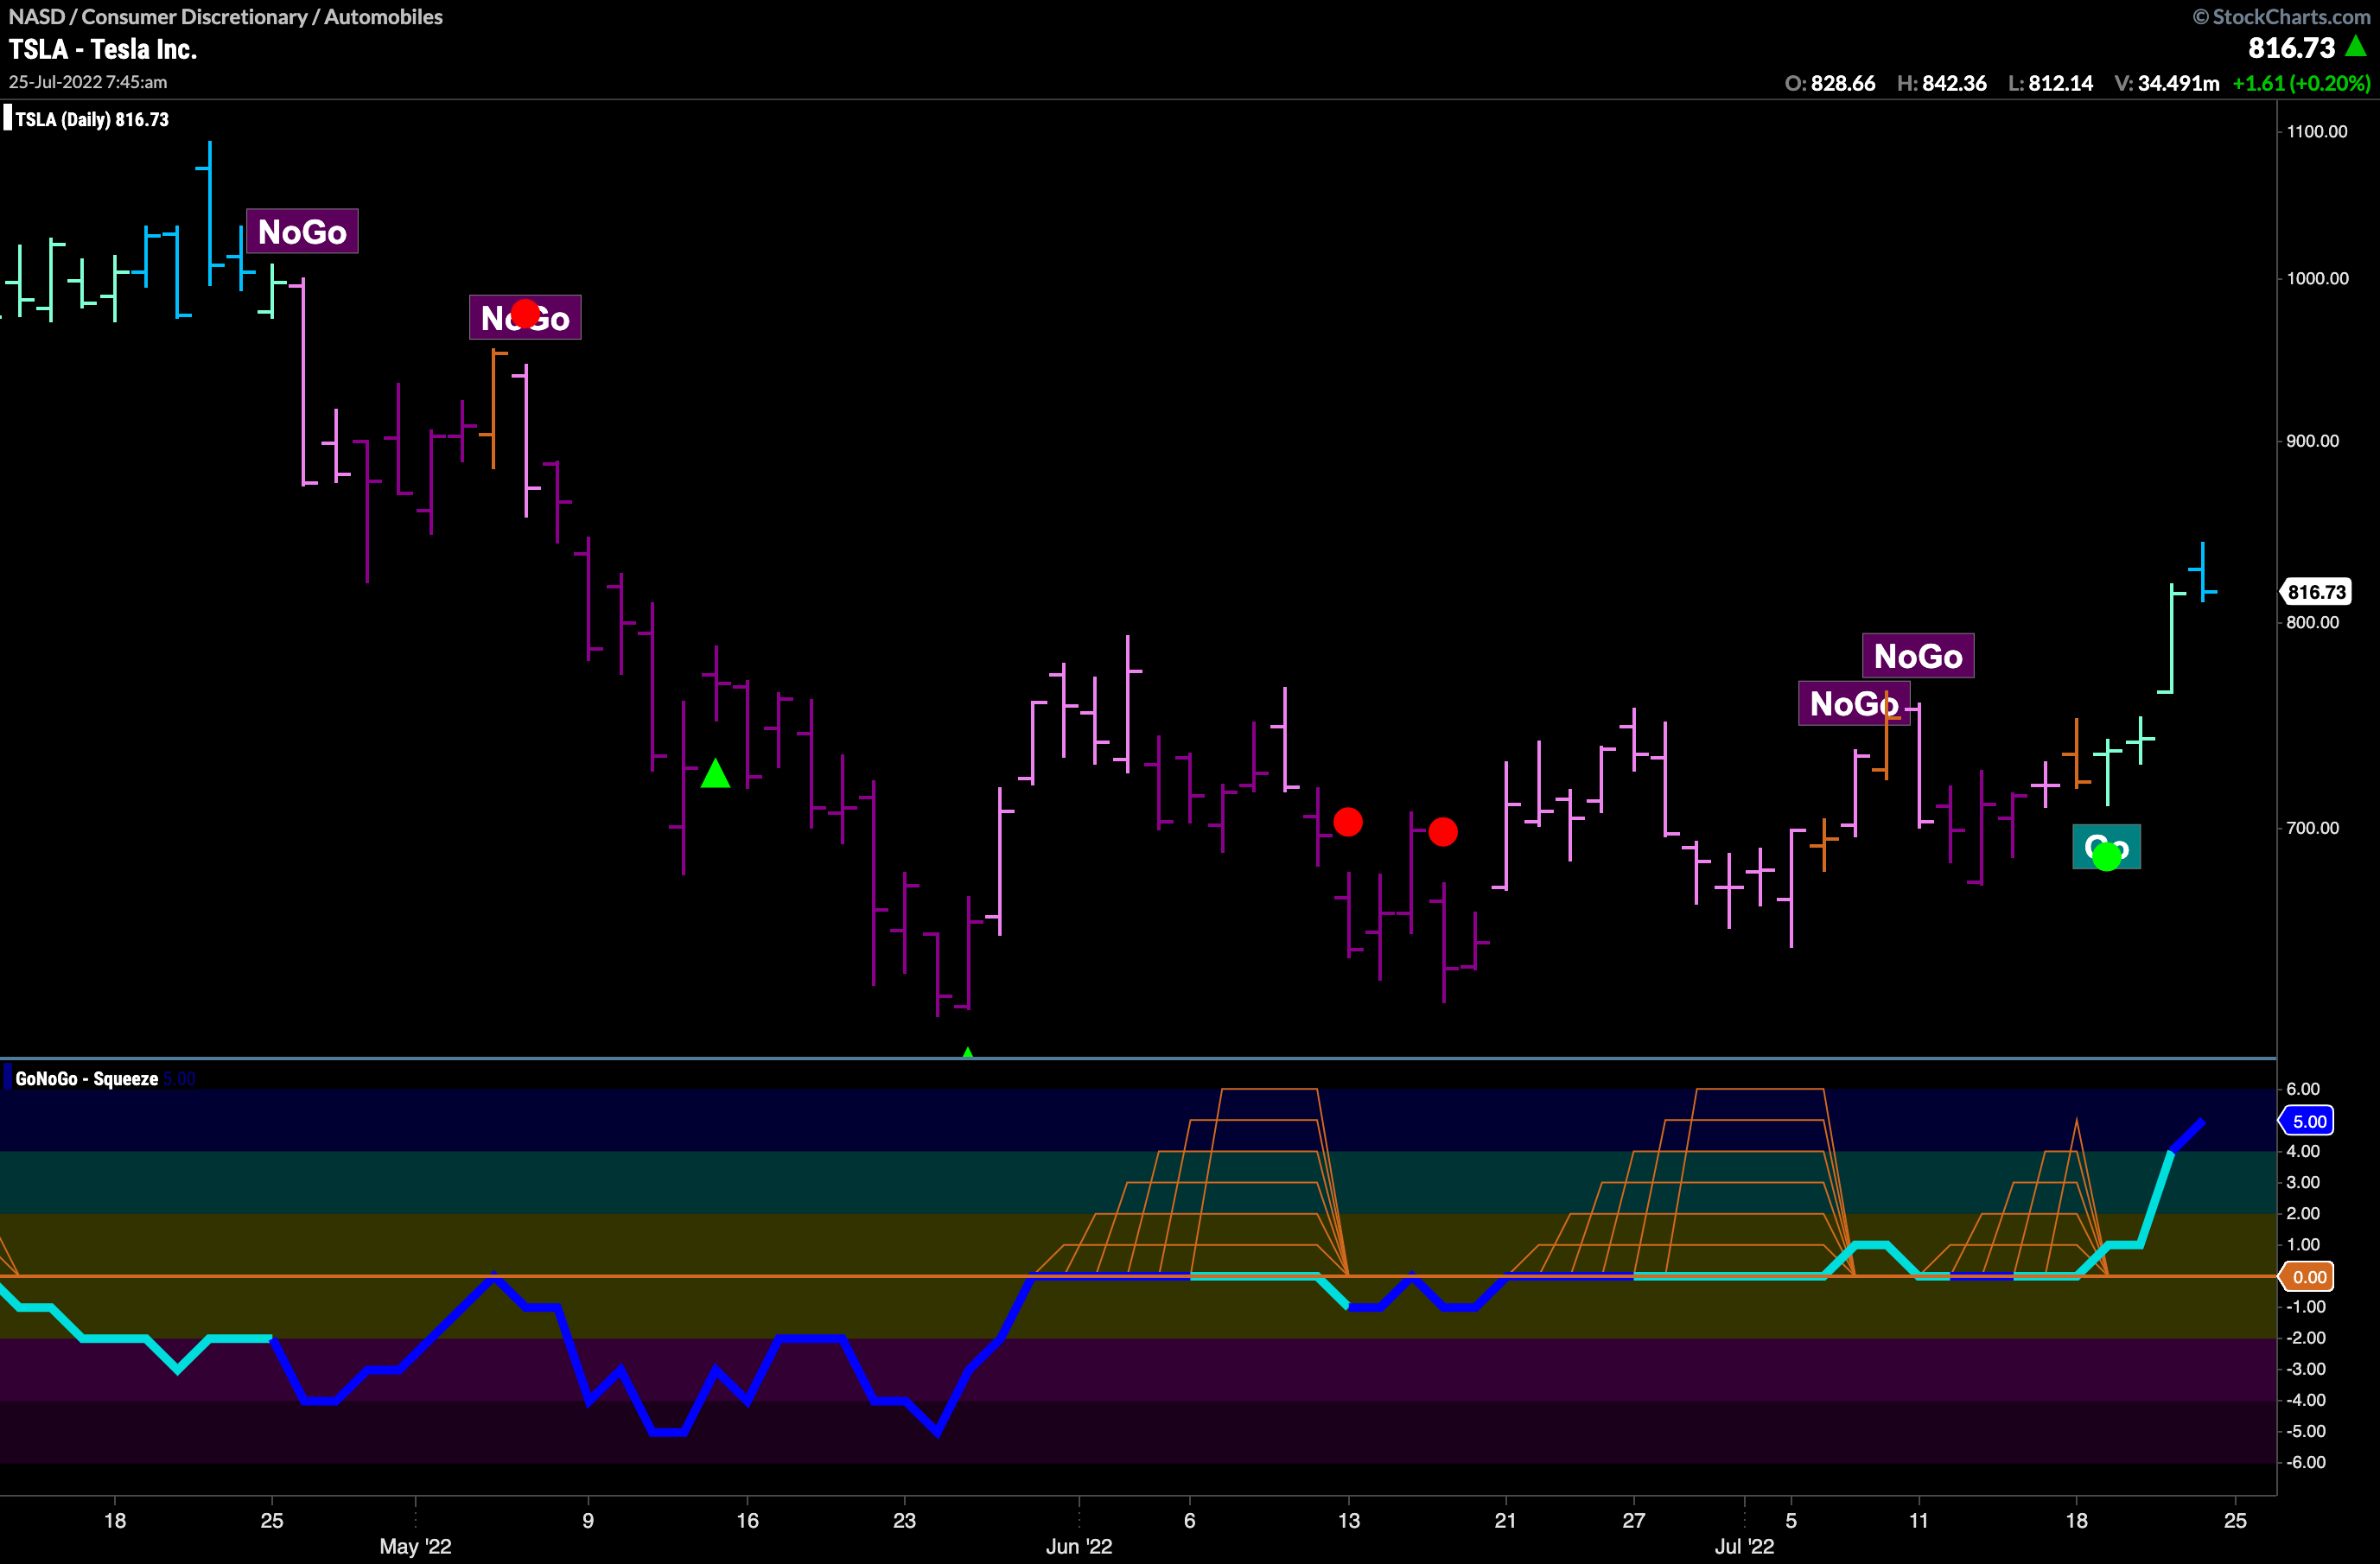Click the NASD / Consumer Discretionary / Automobiles header
Viewport: 2380px width, 1564px height.
pyautogui.click(x=226, y=17)
